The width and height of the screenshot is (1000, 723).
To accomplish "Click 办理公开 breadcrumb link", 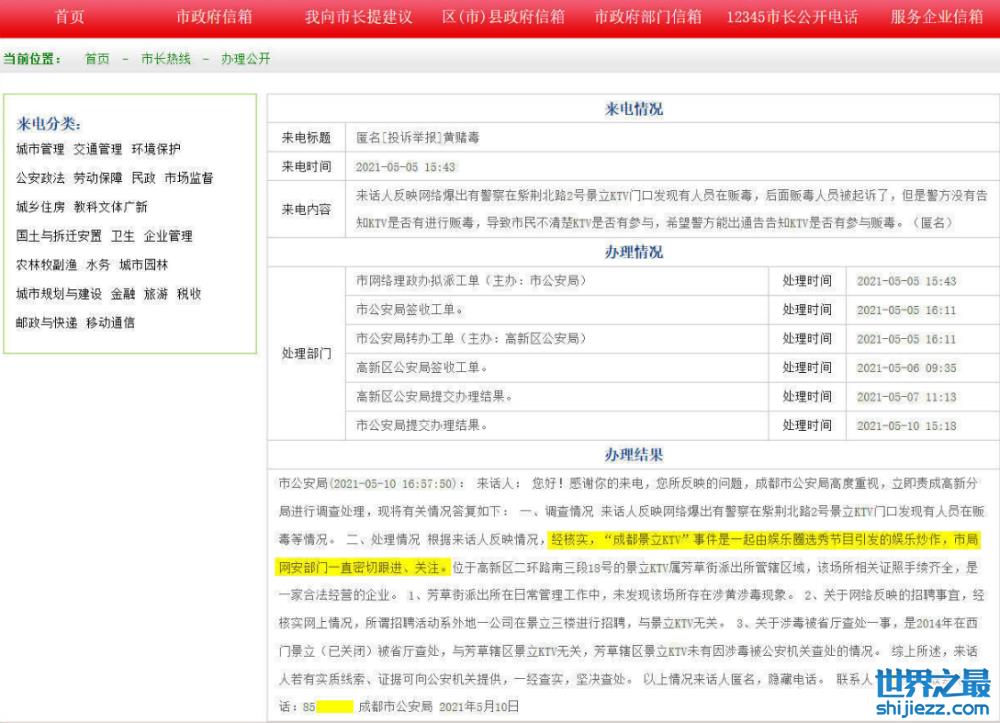I will coord(245,59).
